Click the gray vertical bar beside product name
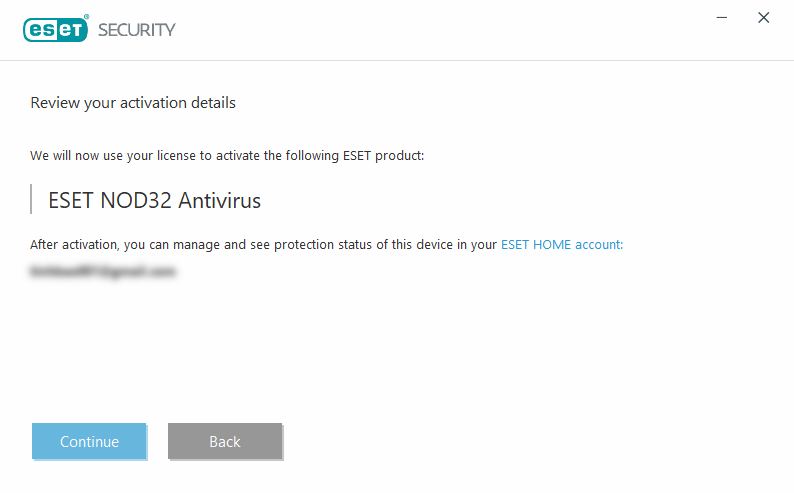This screenshot has height=493, width=794. (32, 199)
